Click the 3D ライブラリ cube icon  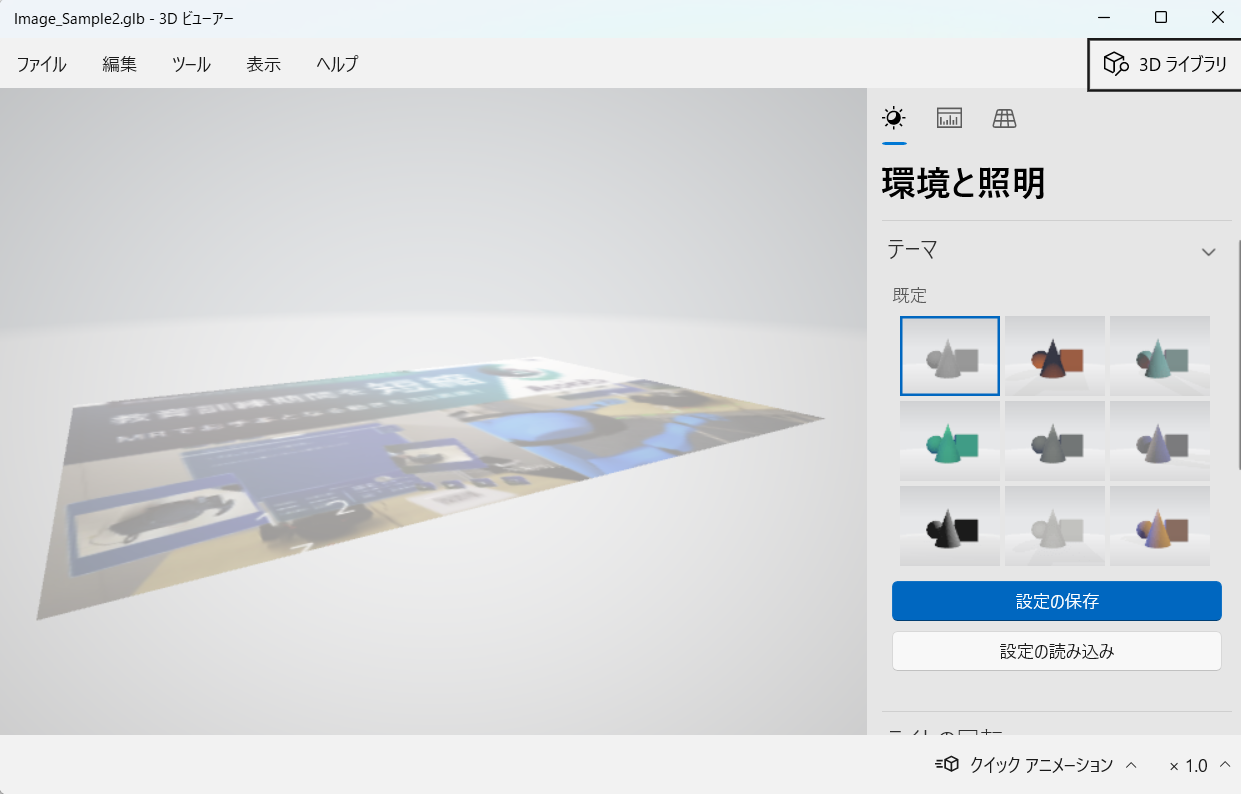click(x=1115, y=65)
